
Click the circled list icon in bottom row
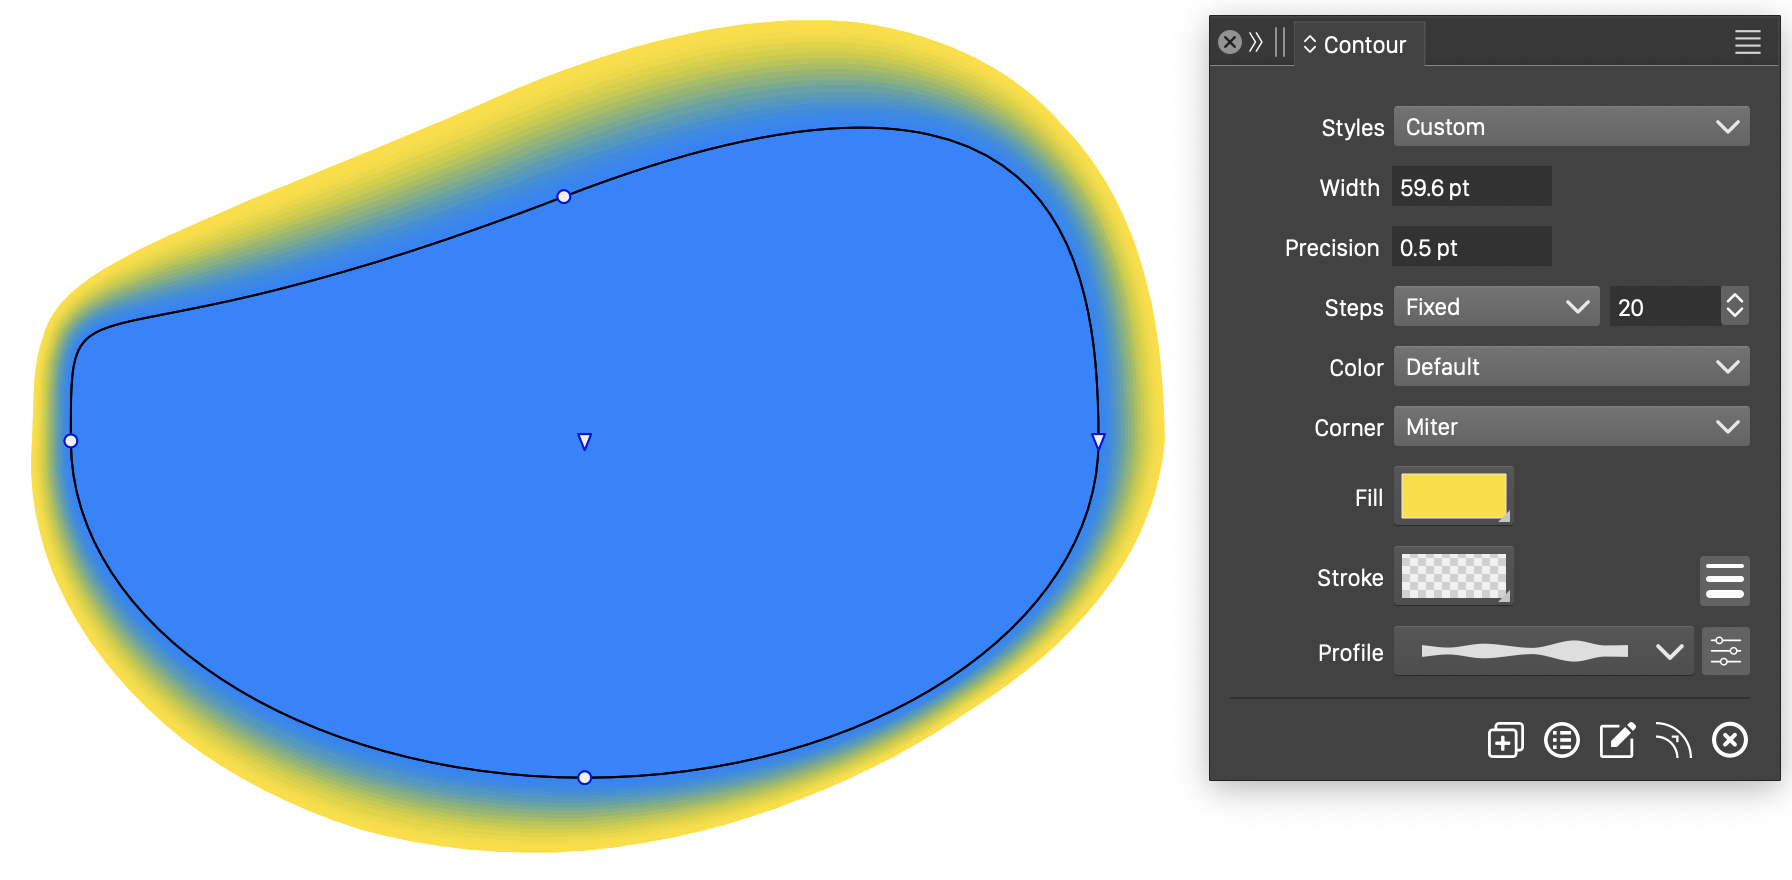(1561, 741)
